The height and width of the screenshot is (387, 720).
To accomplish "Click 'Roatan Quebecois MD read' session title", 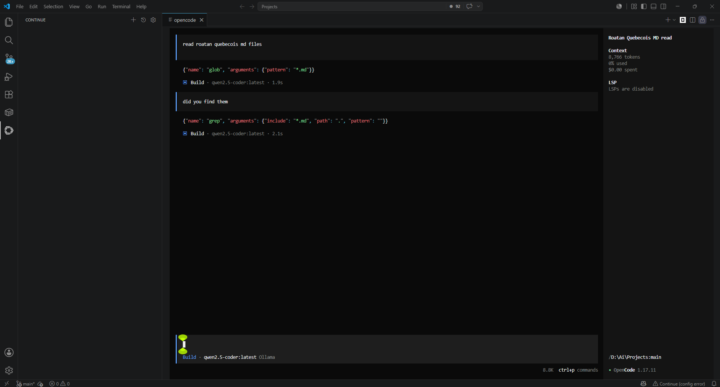I will 640,38.
